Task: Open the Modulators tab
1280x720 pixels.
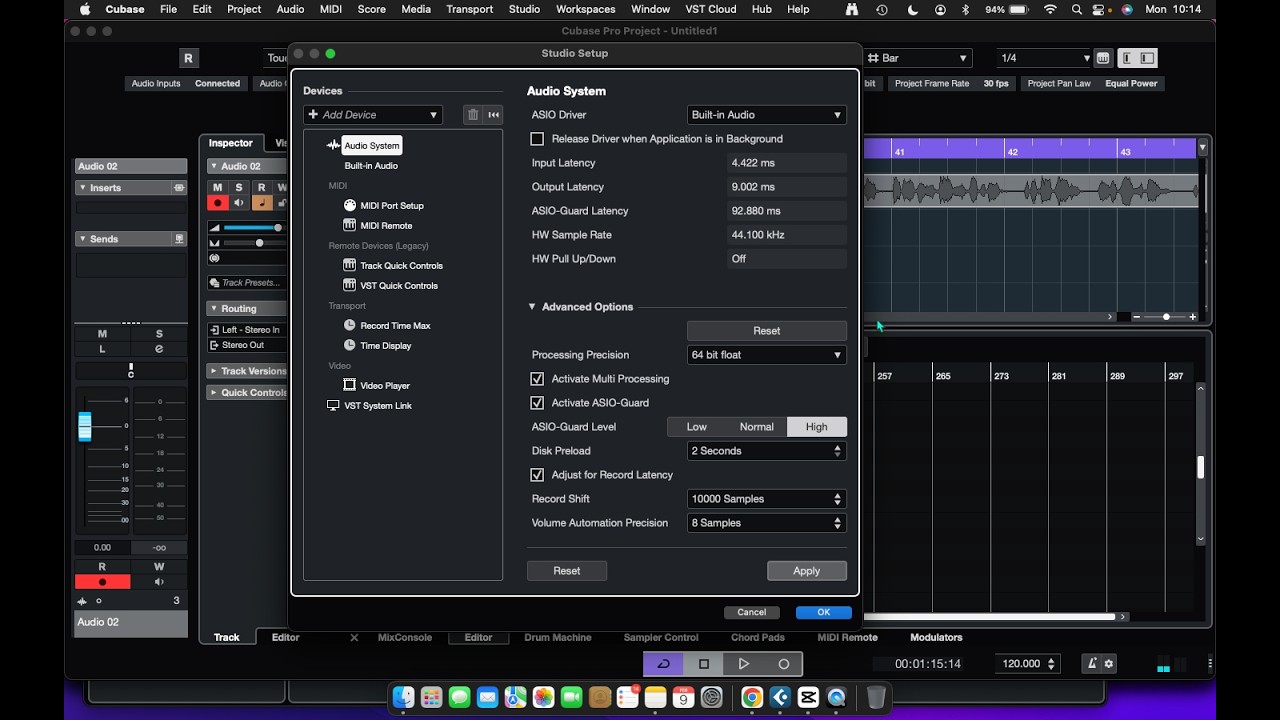Action: point(936,637)
